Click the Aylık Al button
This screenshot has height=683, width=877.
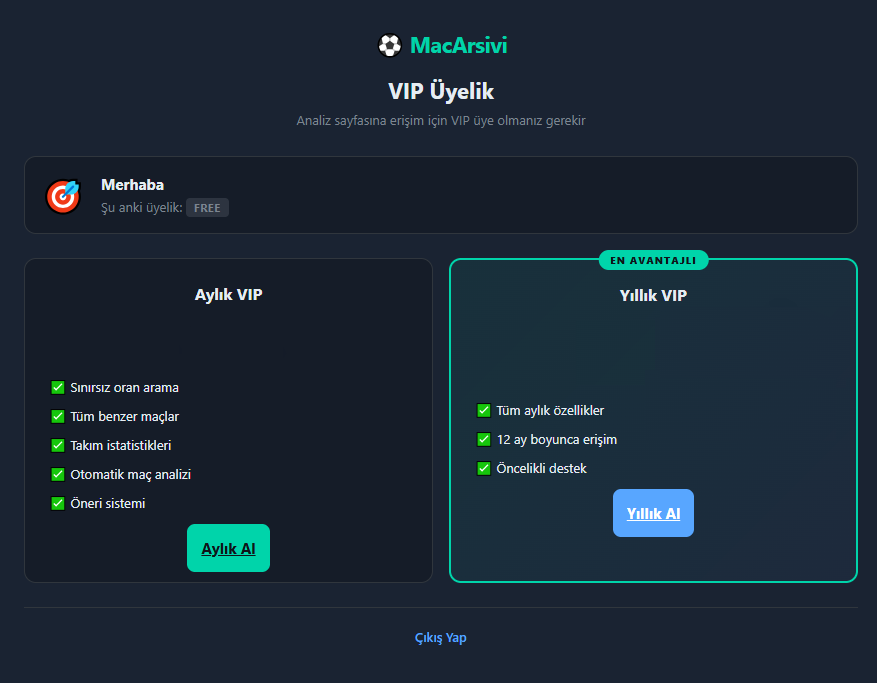[x=228, y=548]
